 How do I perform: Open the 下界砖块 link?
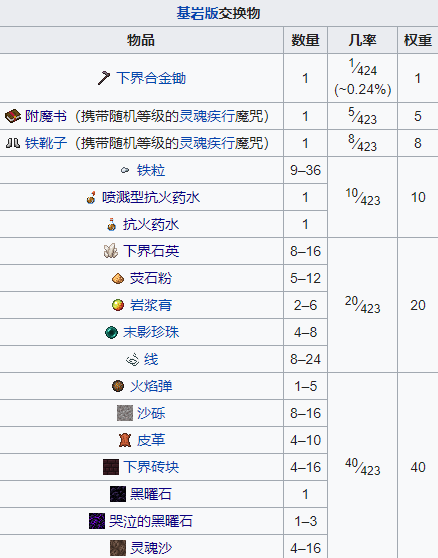tap(151, 467)
